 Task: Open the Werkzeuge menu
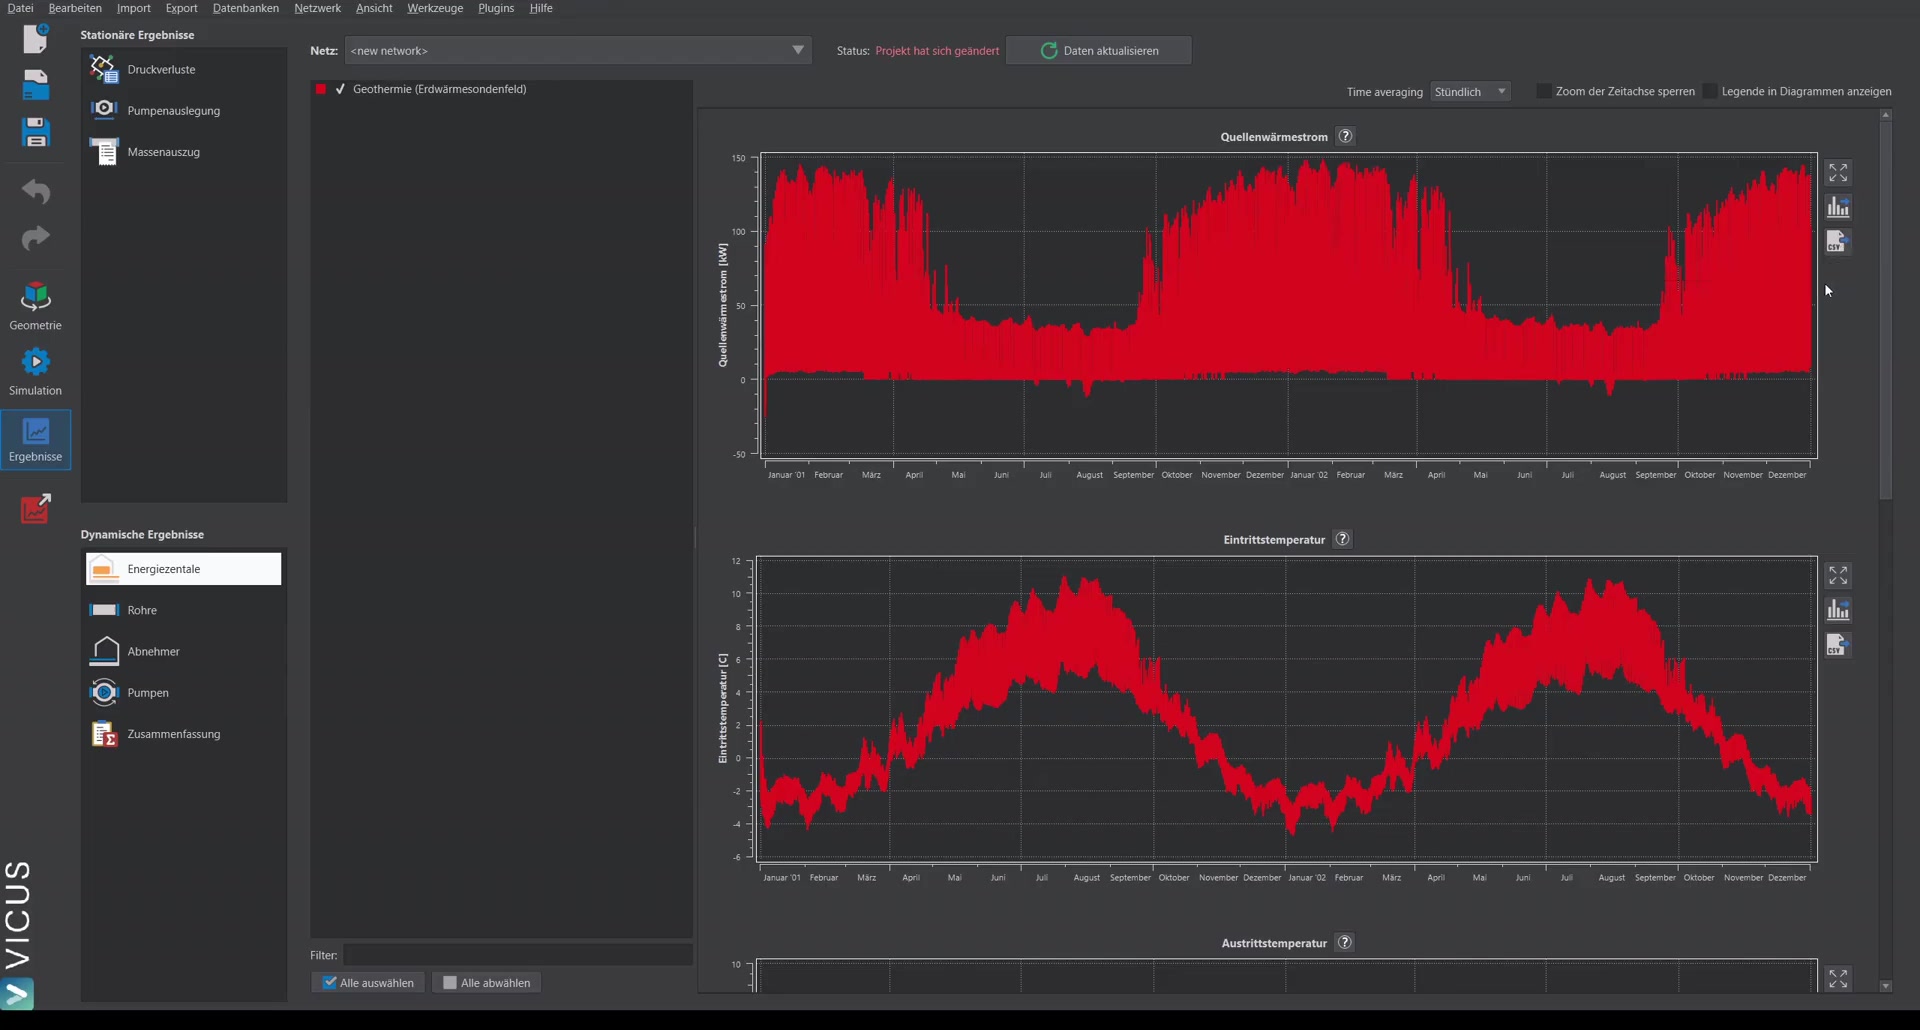tap(435, 8)
